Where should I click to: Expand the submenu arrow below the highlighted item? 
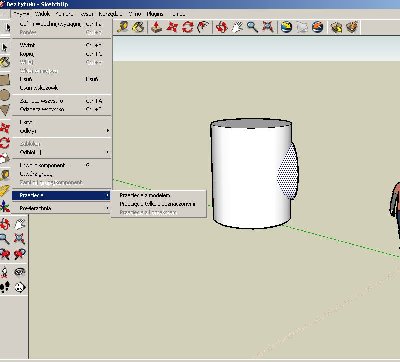click(x=107, y=208)
